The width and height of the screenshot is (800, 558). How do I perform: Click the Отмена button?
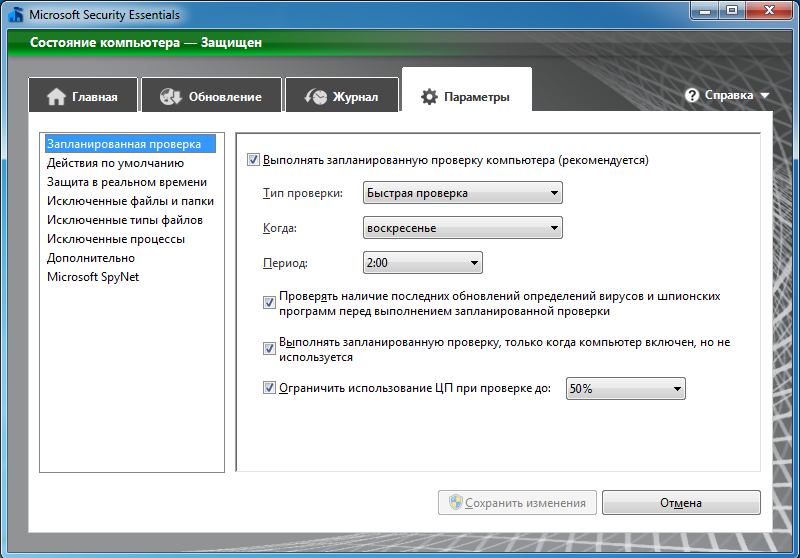coord(681,503)
